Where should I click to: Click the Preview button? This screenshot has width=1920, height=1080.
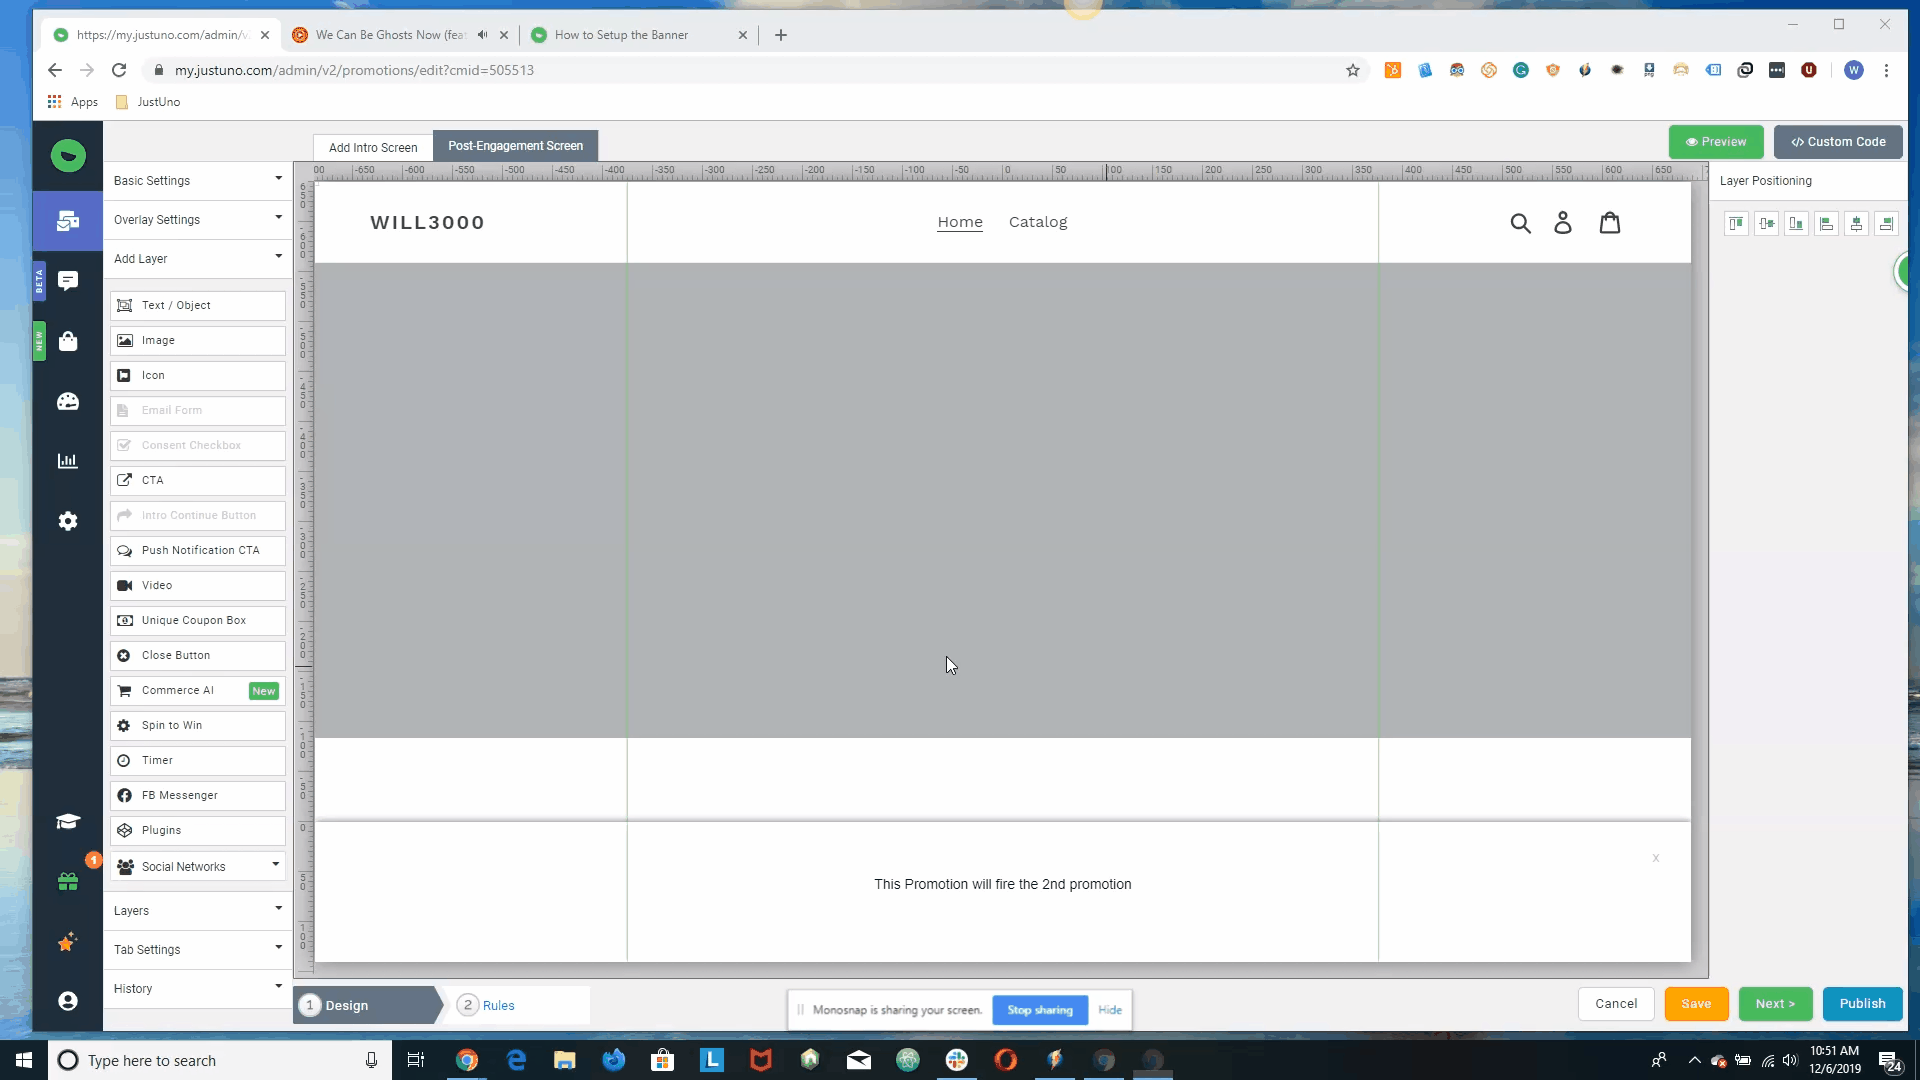tap(1716, 141)
